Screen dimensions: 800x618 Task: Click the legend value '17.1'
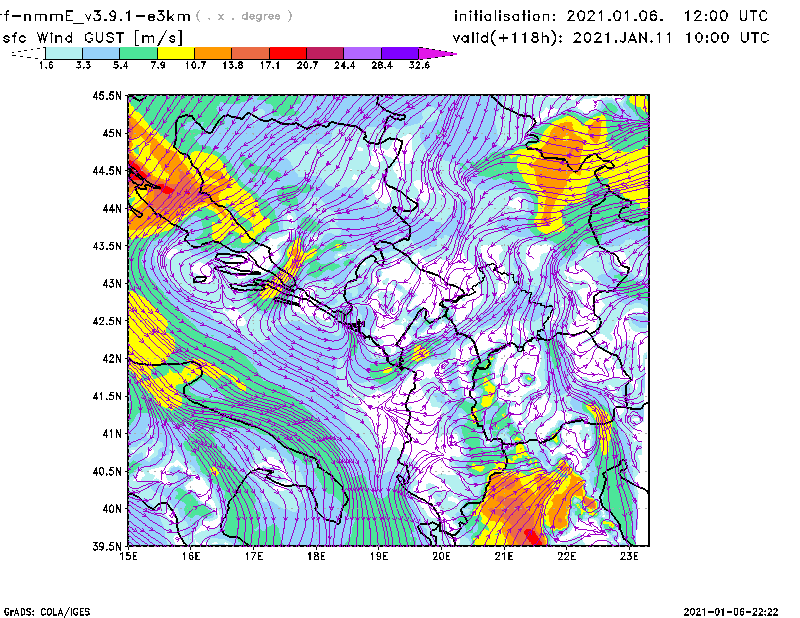click(x=270, y=65)
